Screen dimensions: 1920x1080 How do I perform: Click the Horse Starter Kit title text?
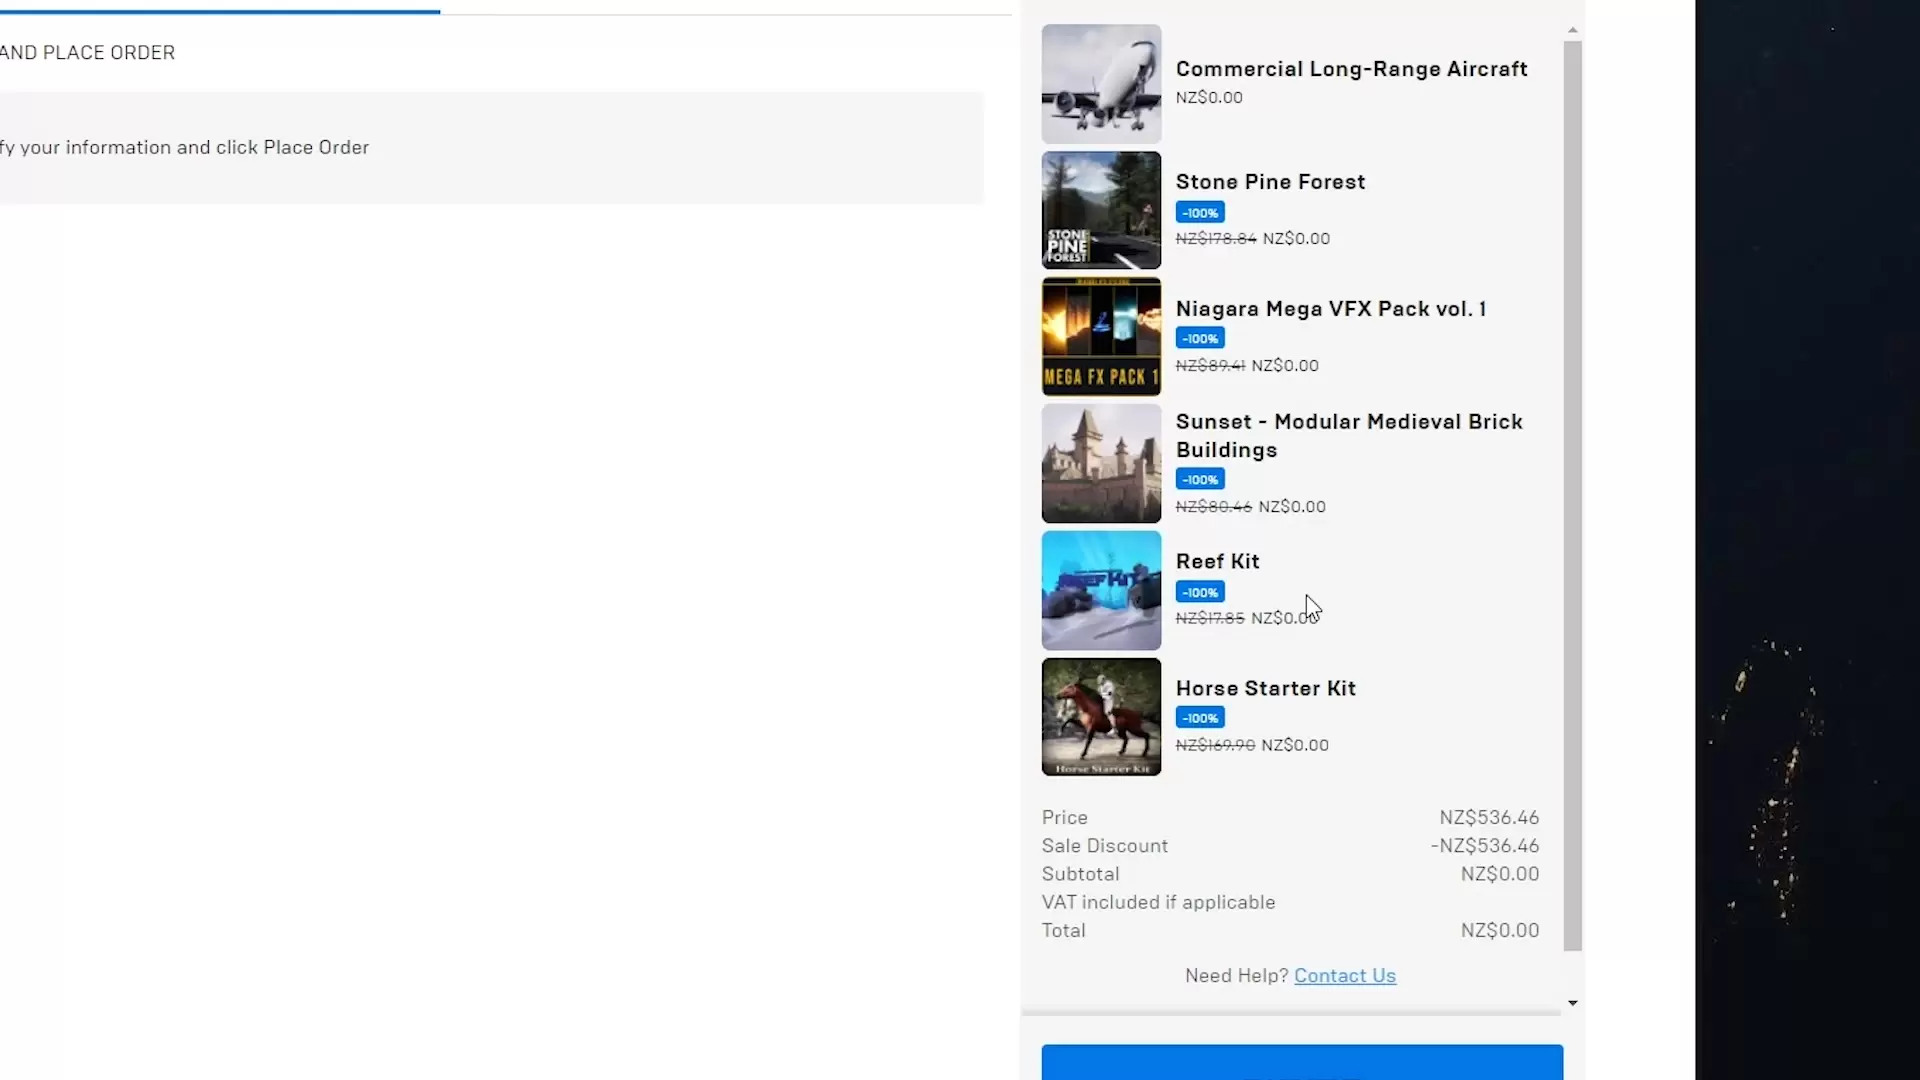pos(1265,689)
